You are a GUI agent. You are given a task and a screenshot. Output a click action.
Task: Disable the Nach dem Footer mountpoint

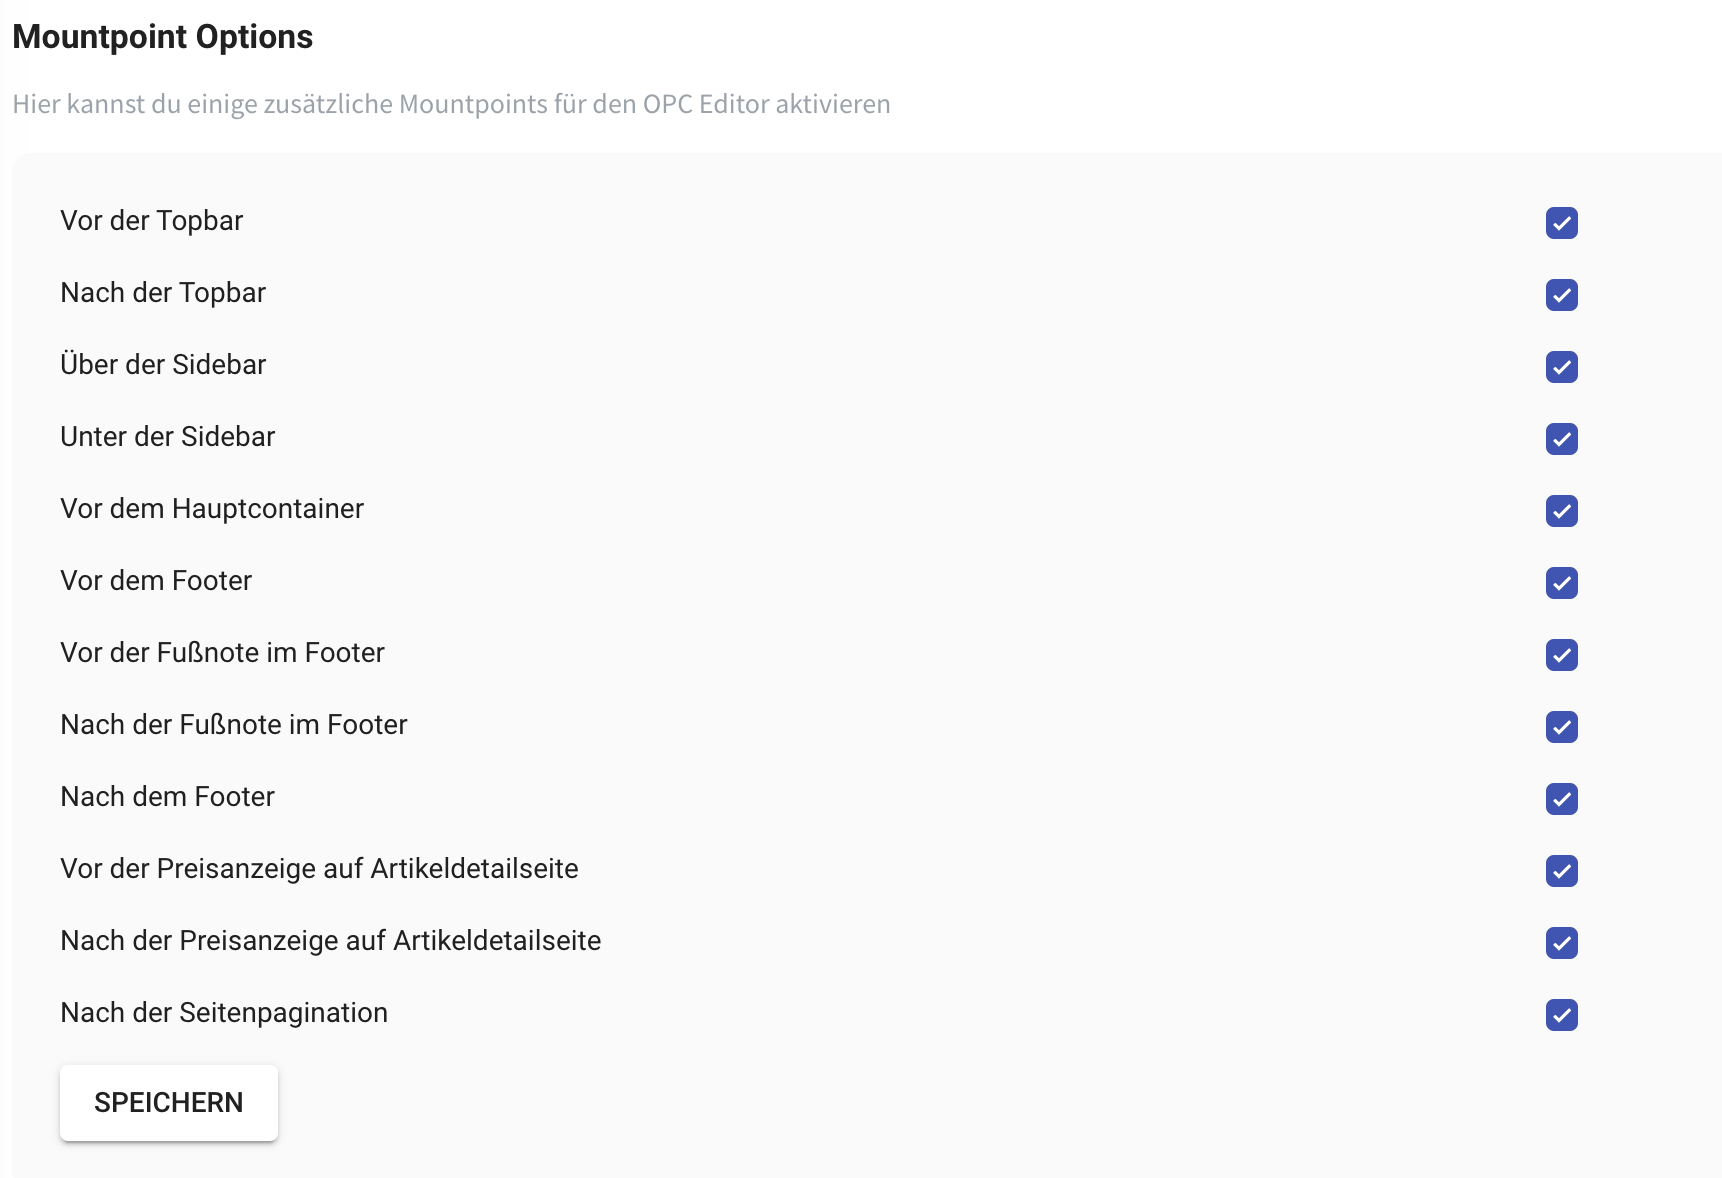[1561, 799]
